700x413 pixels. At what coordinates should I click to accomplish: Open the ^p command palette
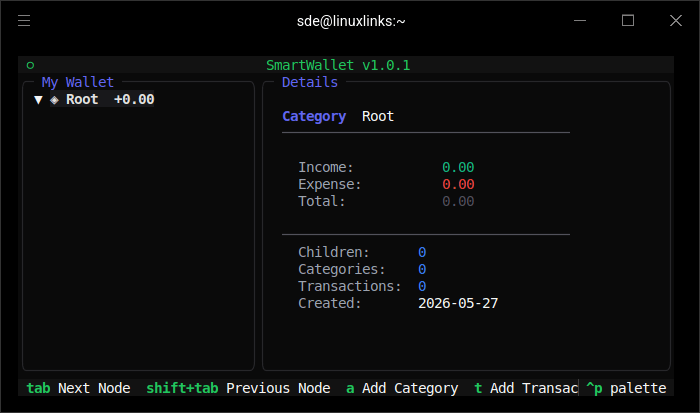pos(626,388)
